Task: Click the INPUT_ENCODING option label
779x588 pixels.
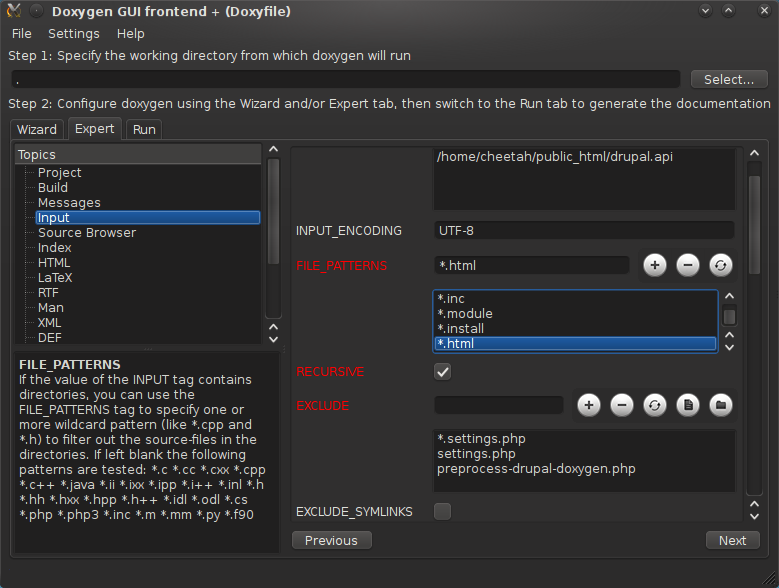Action: [x=349, y=230]
